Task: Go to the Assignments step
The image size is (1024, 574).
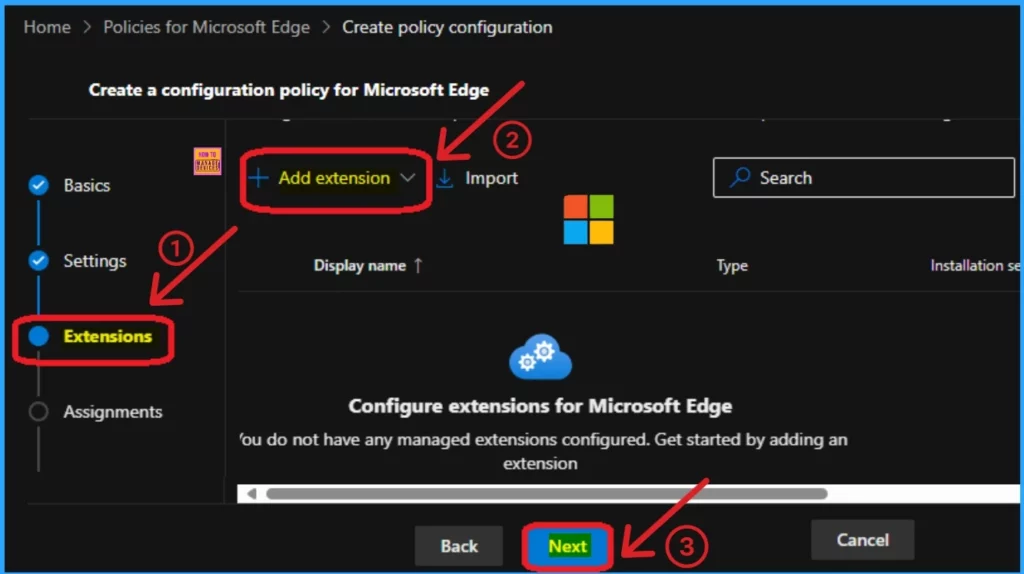Action: click(x=112, y=412)
